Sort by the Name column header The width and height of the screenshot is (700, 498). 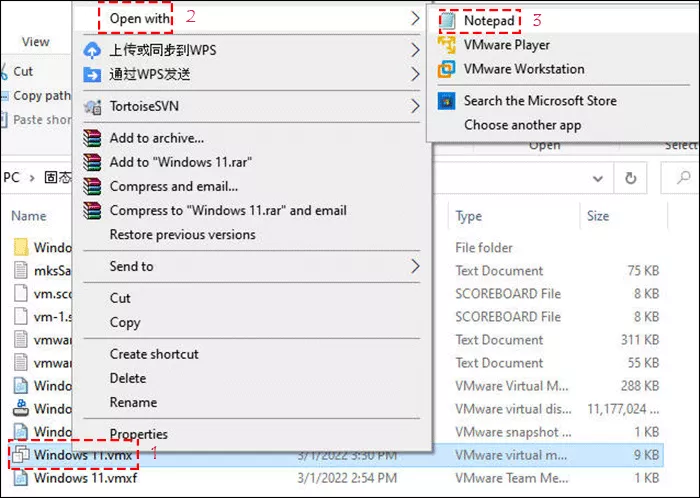pyautogui.click(x=29, y=216)
